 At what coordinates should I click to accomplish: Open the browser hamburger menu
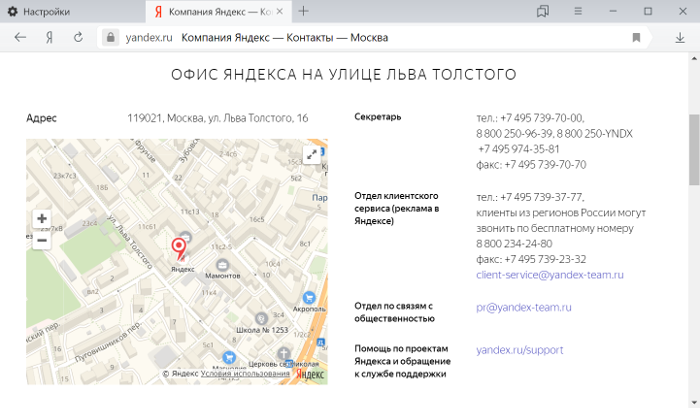[578, 11]
